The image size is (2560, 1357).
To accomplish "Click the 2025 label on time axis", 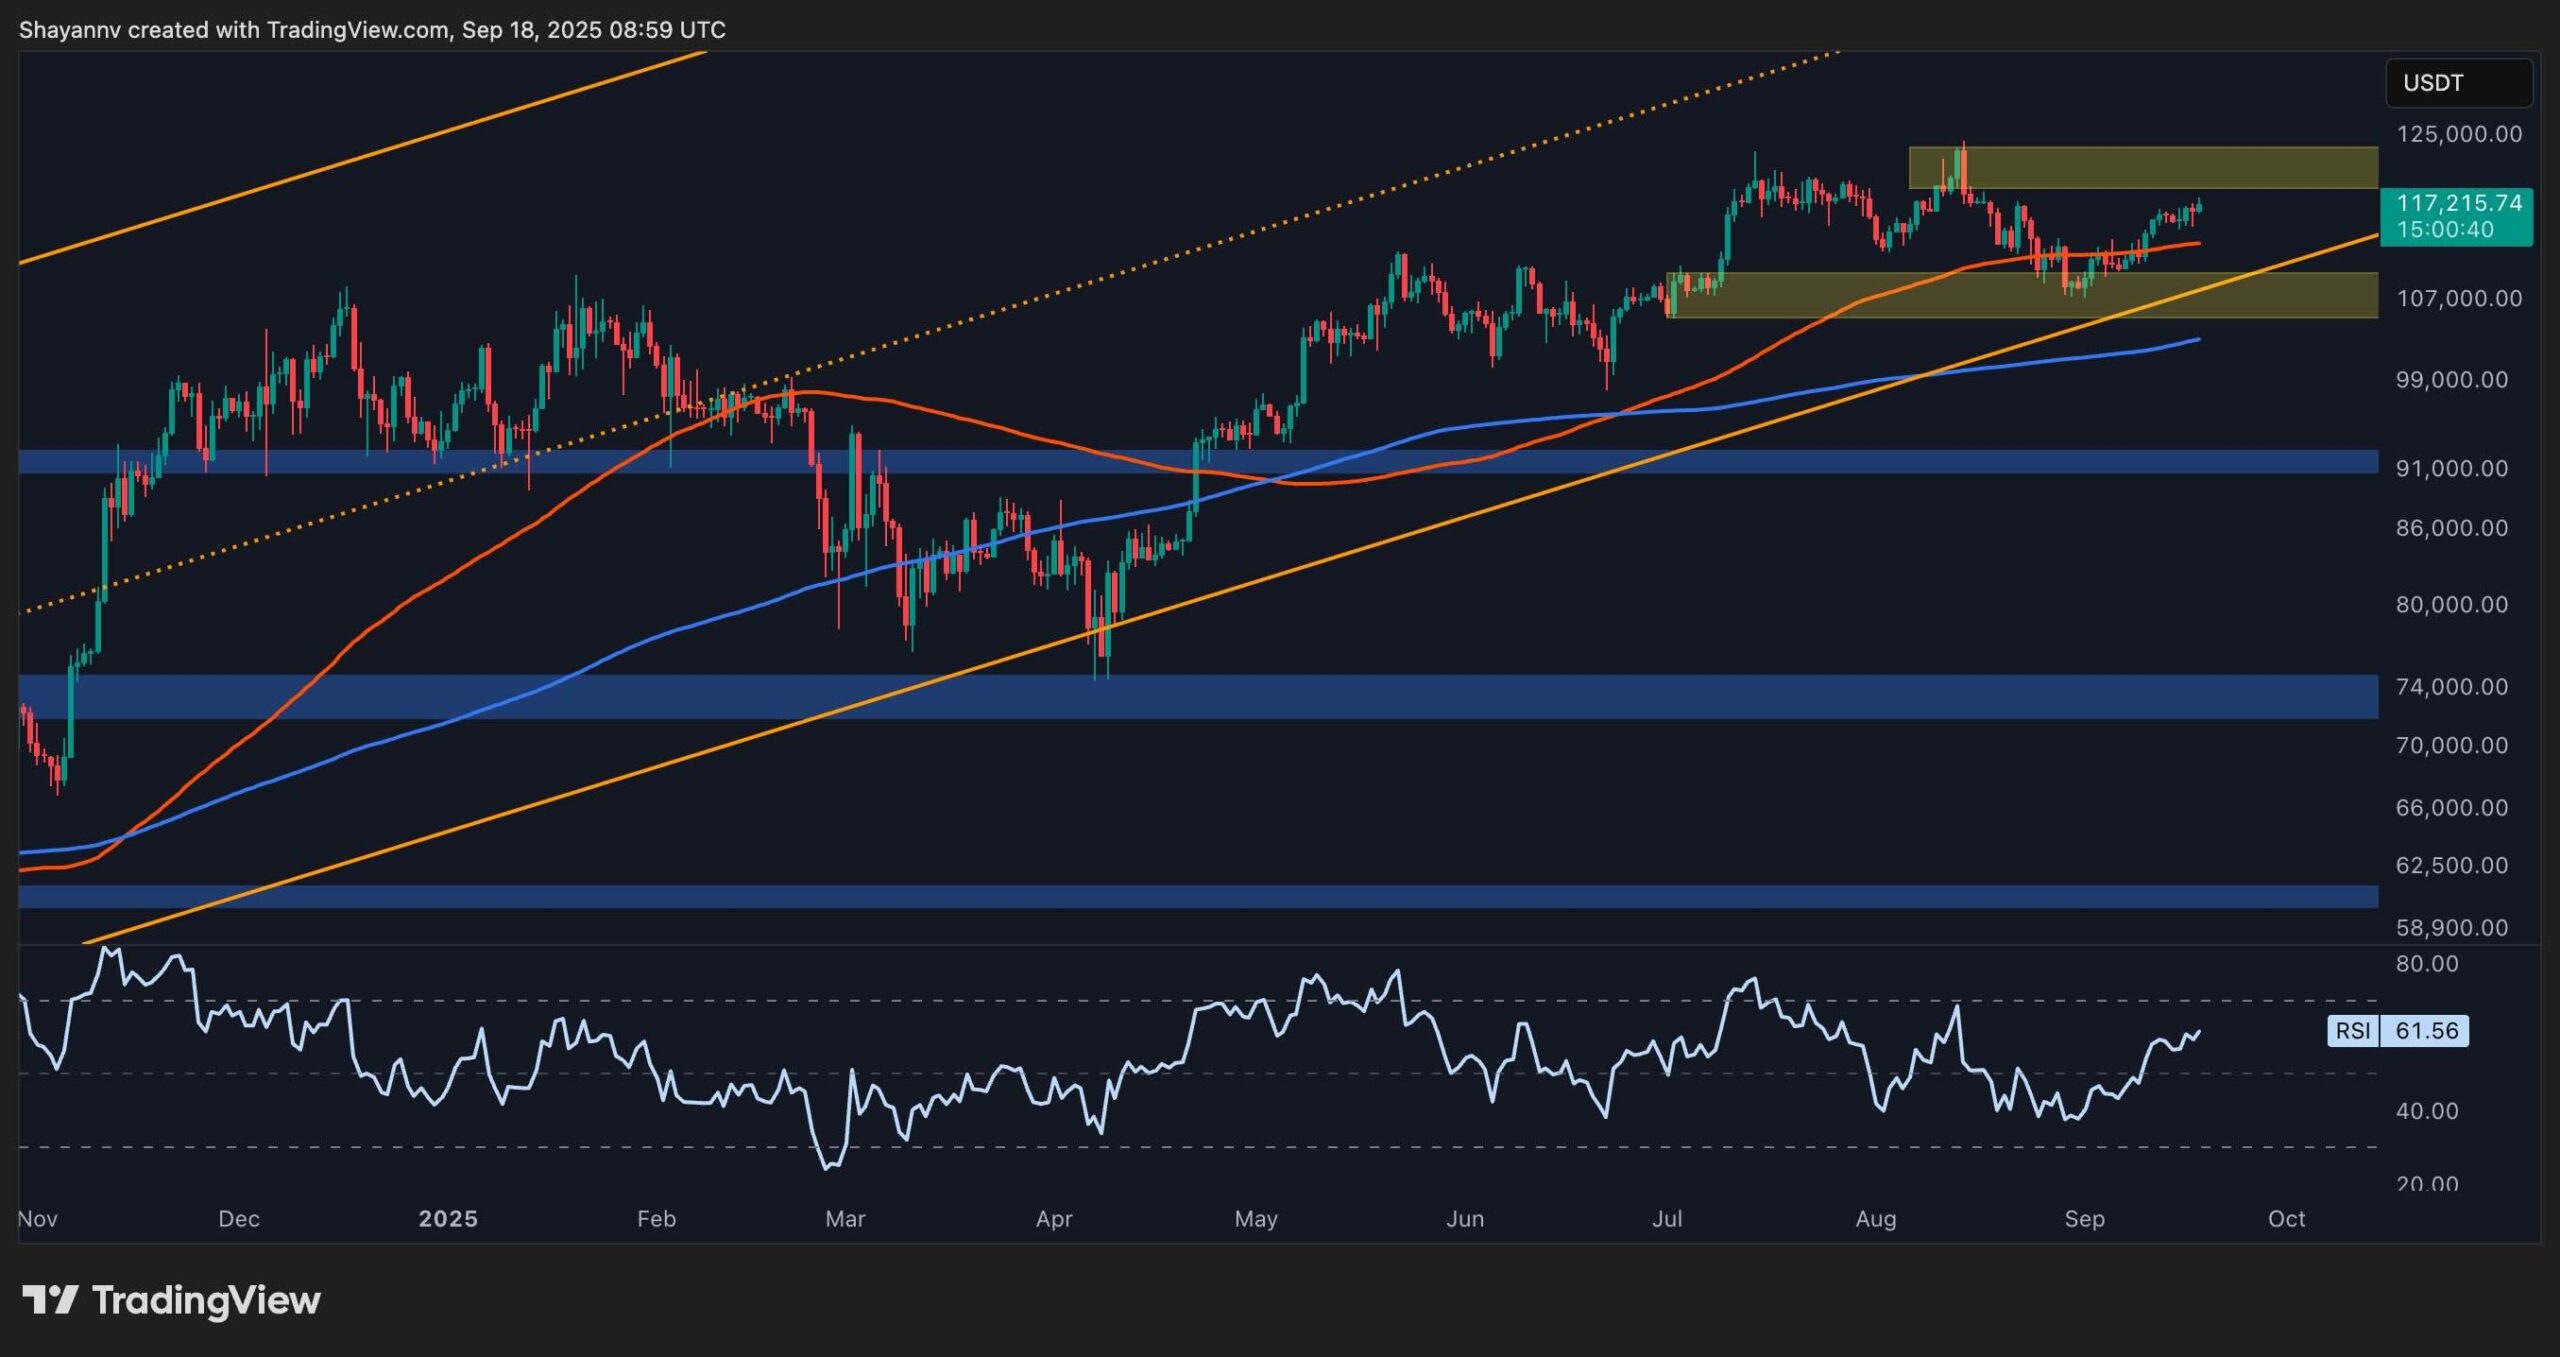I will click(x=448, y=1219).
